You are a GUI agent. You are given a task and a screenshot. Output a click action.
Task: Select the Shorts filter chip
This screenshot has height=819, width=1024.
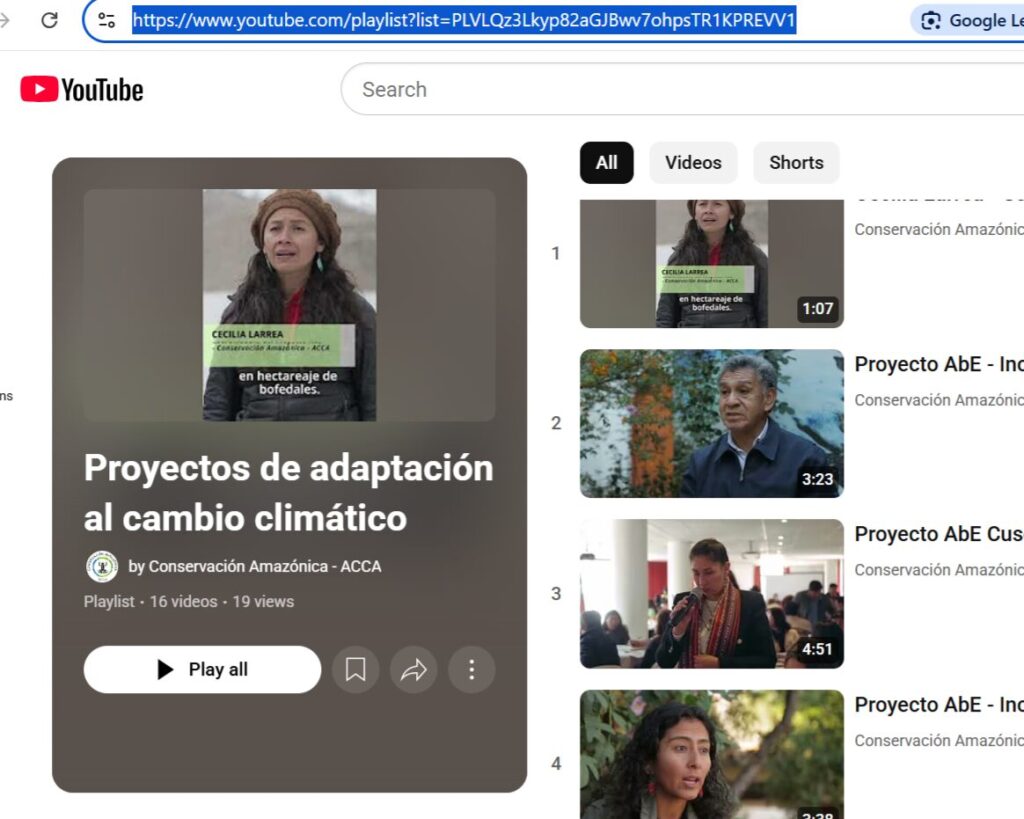point(796,163)
